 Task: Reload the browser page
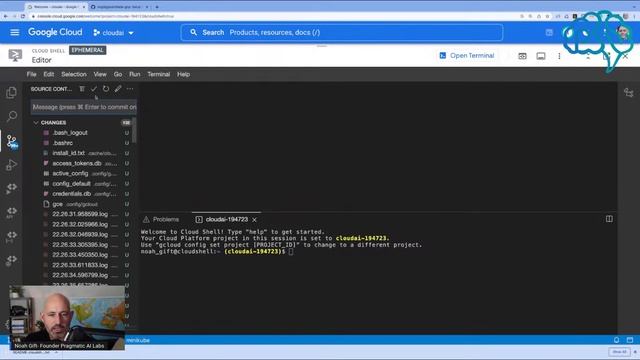click(23, 16)
